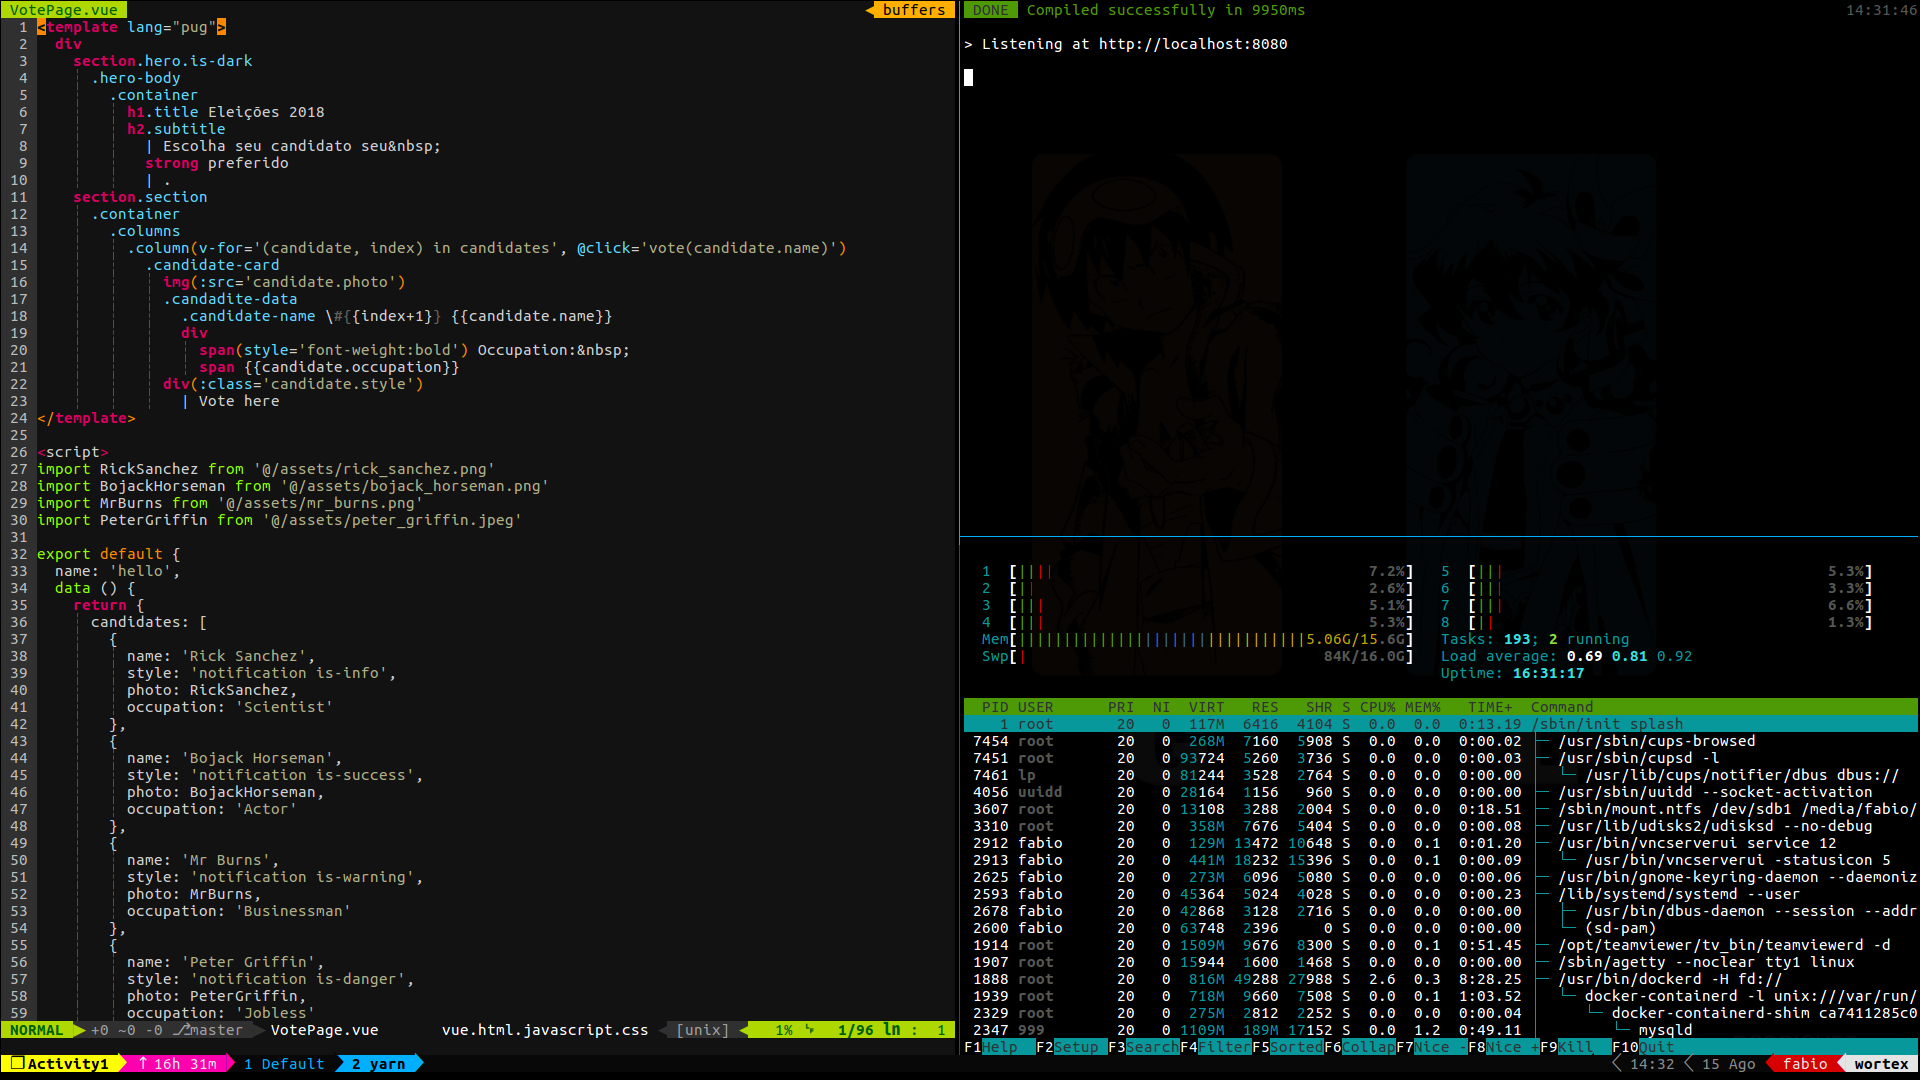Click the square icon before Activity1
This screenshot has width=1920, height=1080.
tap(17, 1064)
